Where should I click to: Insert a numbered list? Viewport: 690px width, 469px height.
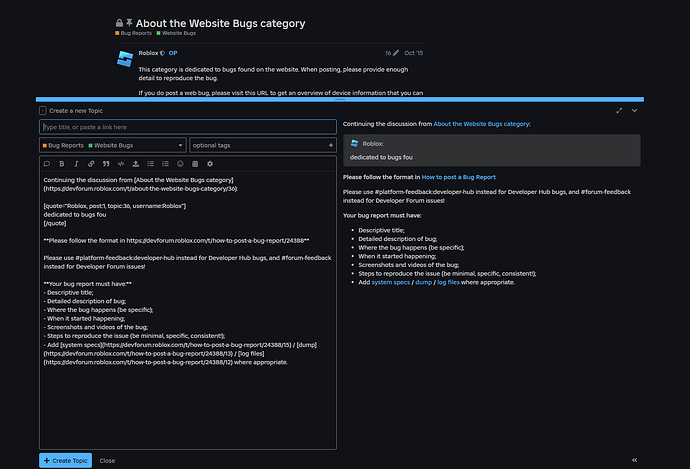[165, 163]
